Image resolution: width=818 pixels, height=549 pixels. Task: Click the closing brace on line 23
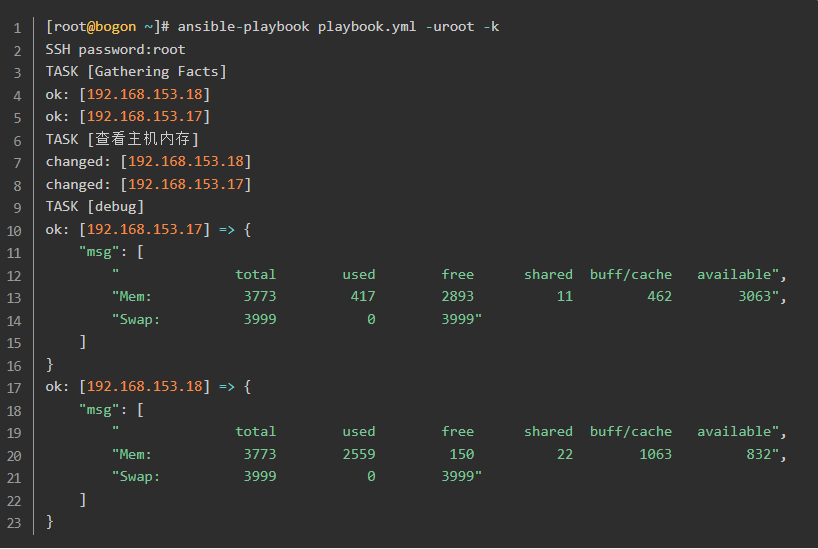[50, 521]
